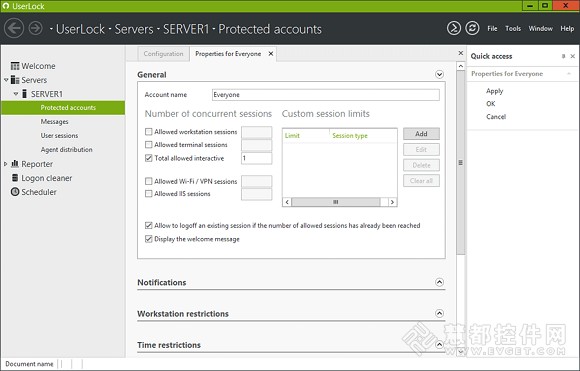The width and height of the screenshot is (580, 371).
Task: Toggle Allow to logoff an existing session checkbox
Action: (x=149, y=225)
